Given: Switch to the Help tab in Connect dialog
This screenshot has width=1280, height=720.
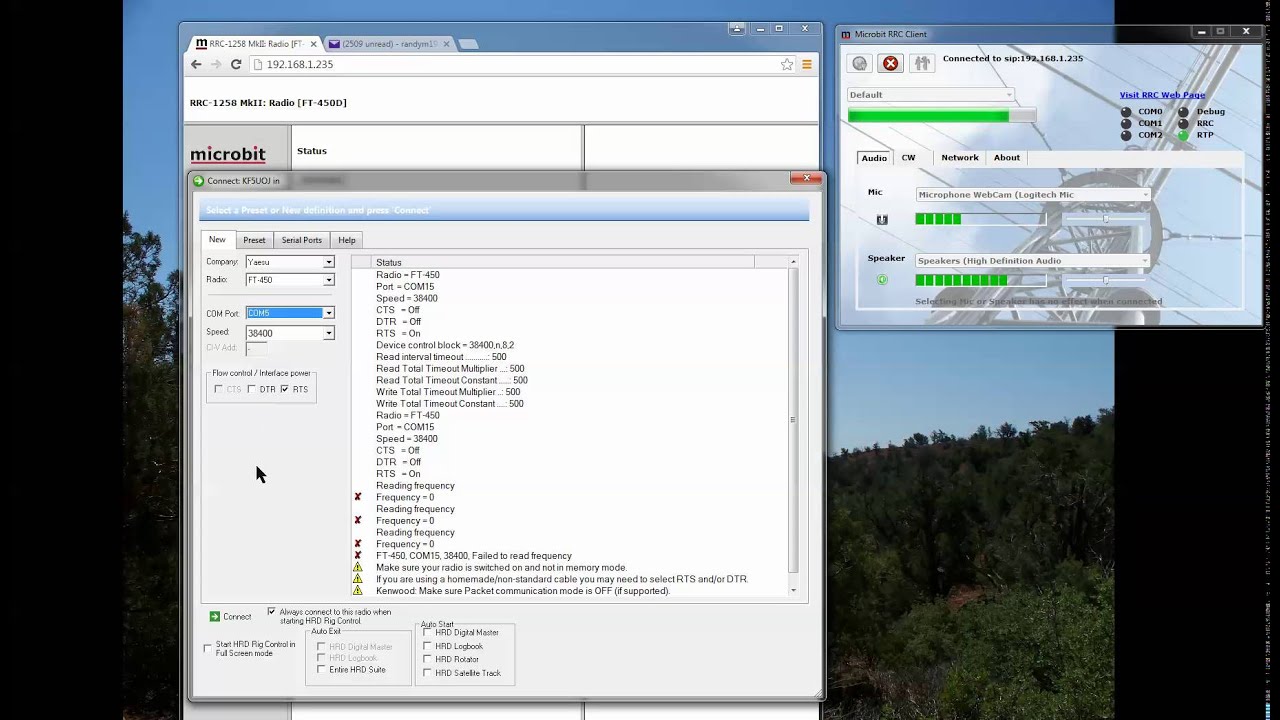Looking at the screenshot, I should (346, 240).
